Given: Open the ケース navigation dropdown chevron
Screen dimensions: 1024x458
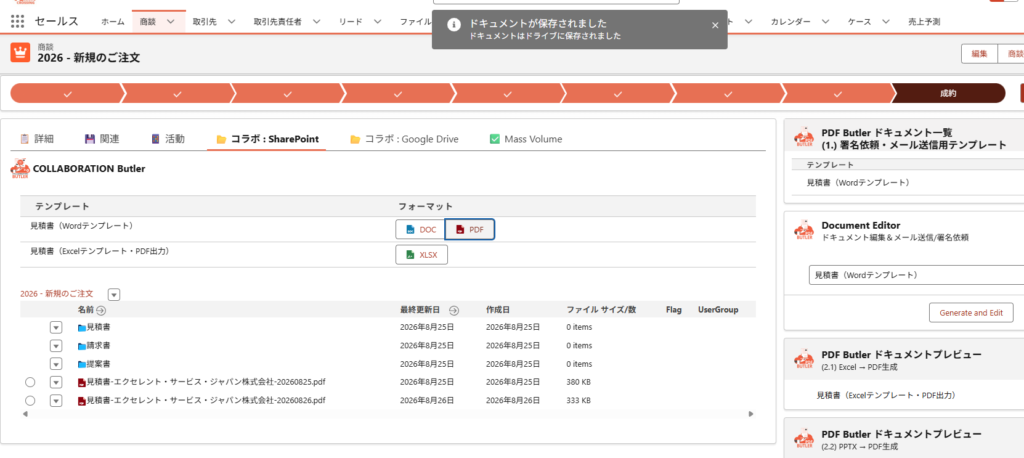Looking at the screenshot, I should click(x=886, y=22).
